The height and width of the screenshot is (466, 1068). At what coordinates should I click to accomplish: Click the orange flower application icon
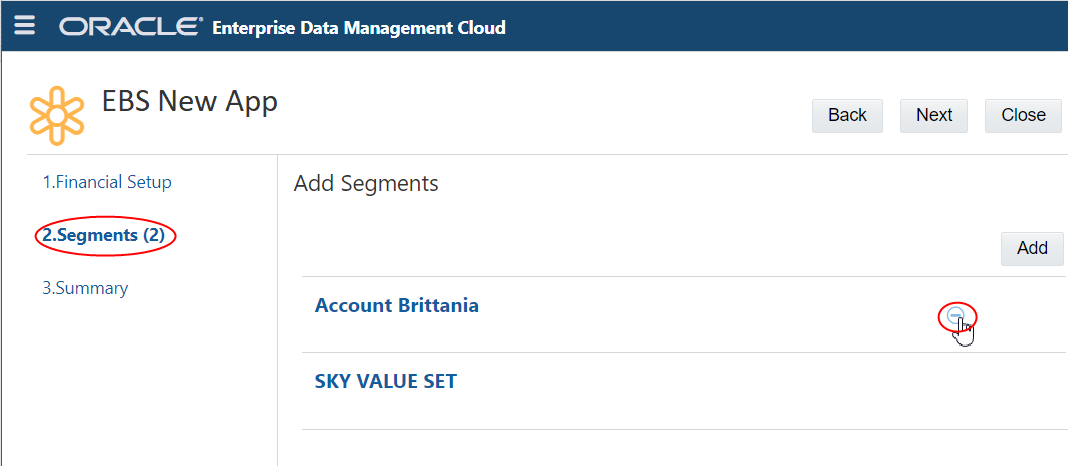pyautogui.click(x=57, y=116)
